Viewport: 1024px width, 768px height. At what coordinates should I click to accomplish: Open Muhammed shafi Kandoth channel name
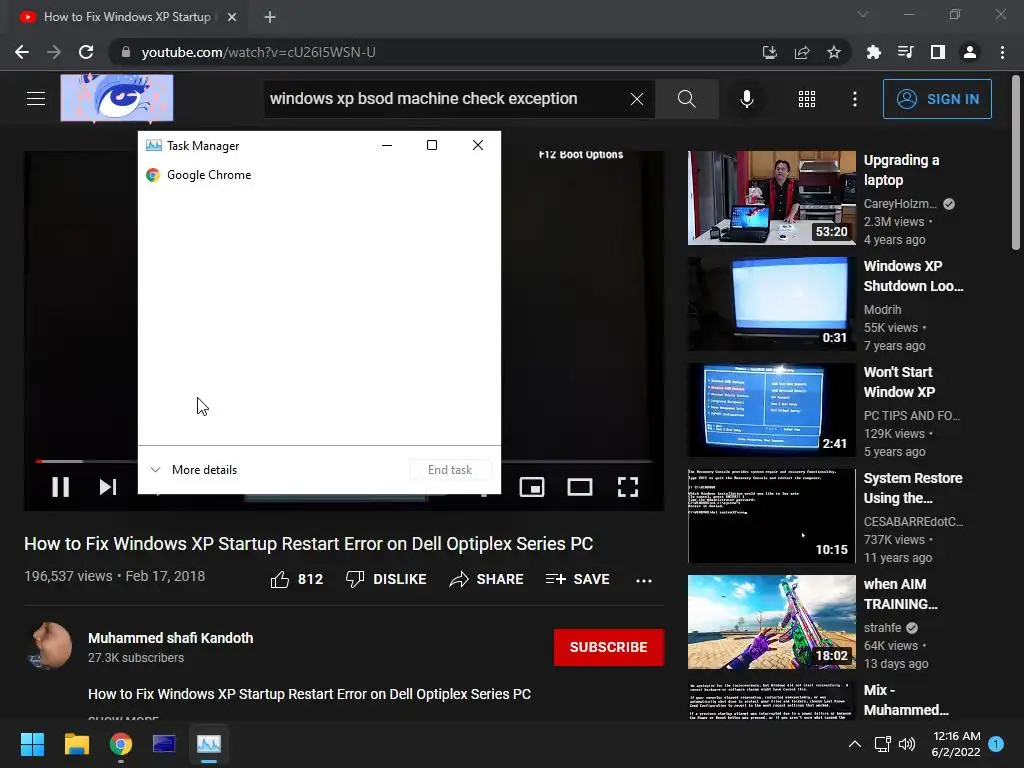[x=170, y=638]
